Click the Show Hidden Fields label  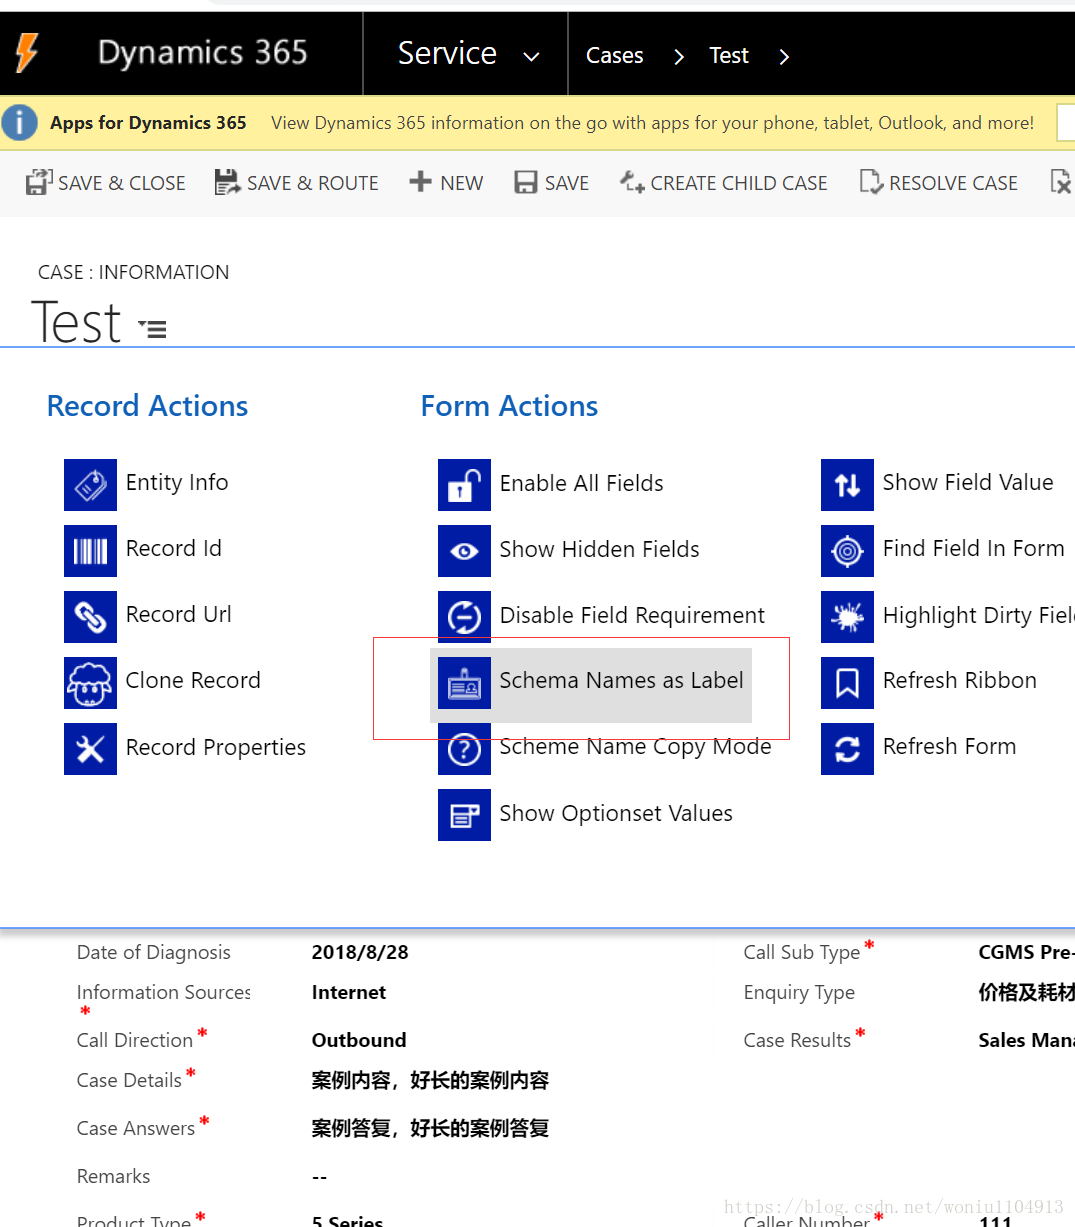(599, 549)
